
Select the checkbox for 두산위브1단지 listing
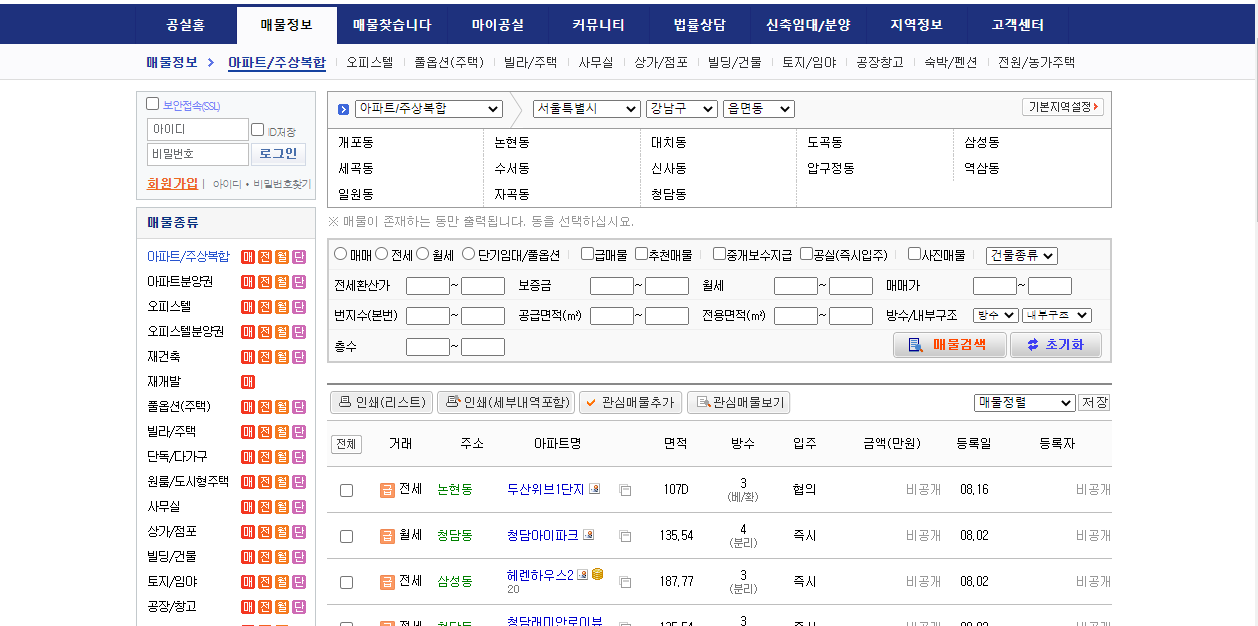coord(346,491)
